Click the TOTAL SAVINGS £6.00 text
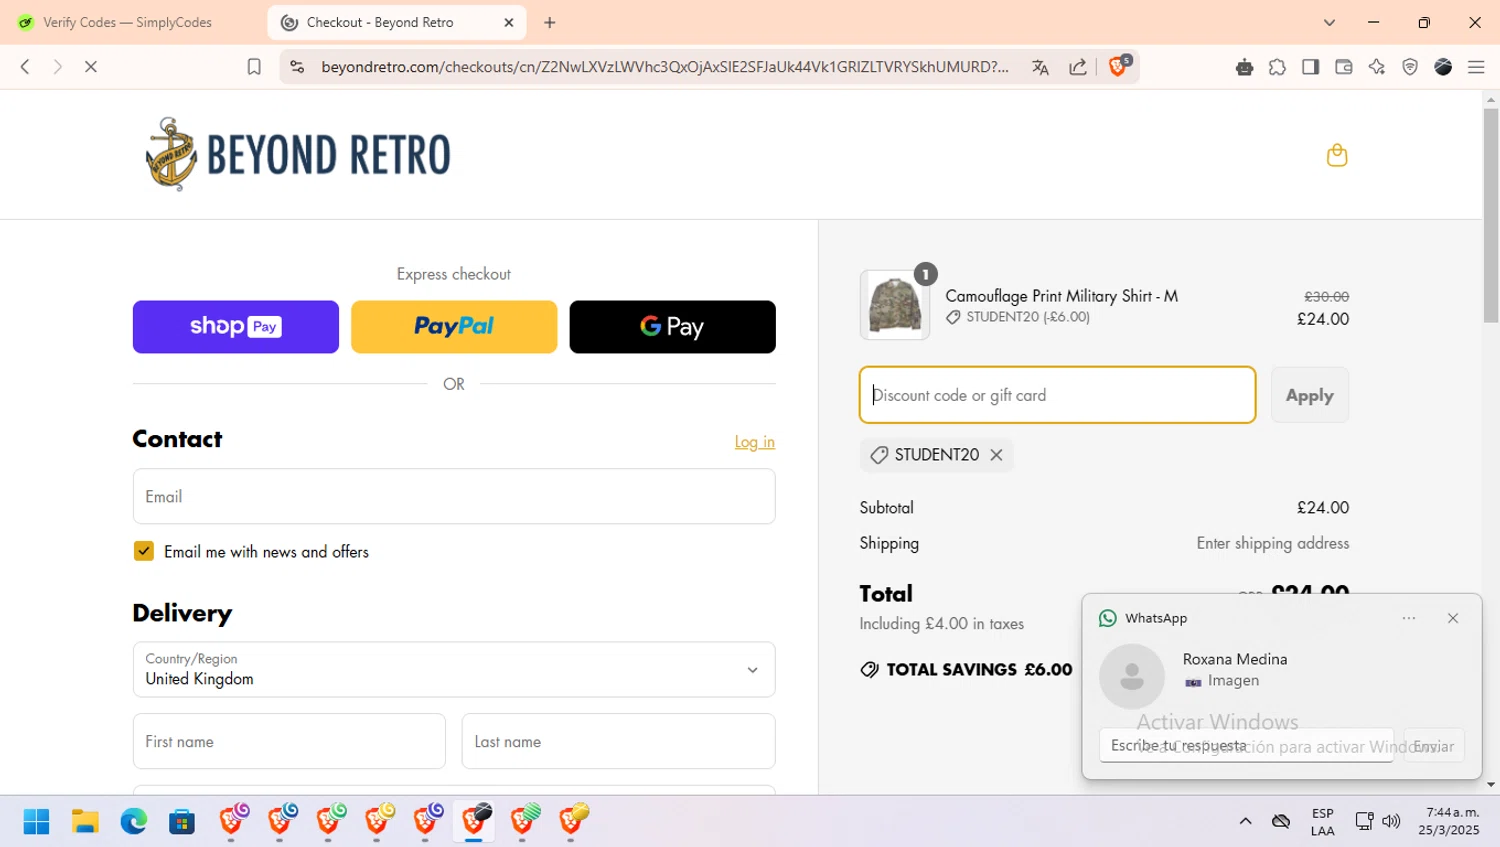The image size is (1500, 847). (x=979, y=670)
